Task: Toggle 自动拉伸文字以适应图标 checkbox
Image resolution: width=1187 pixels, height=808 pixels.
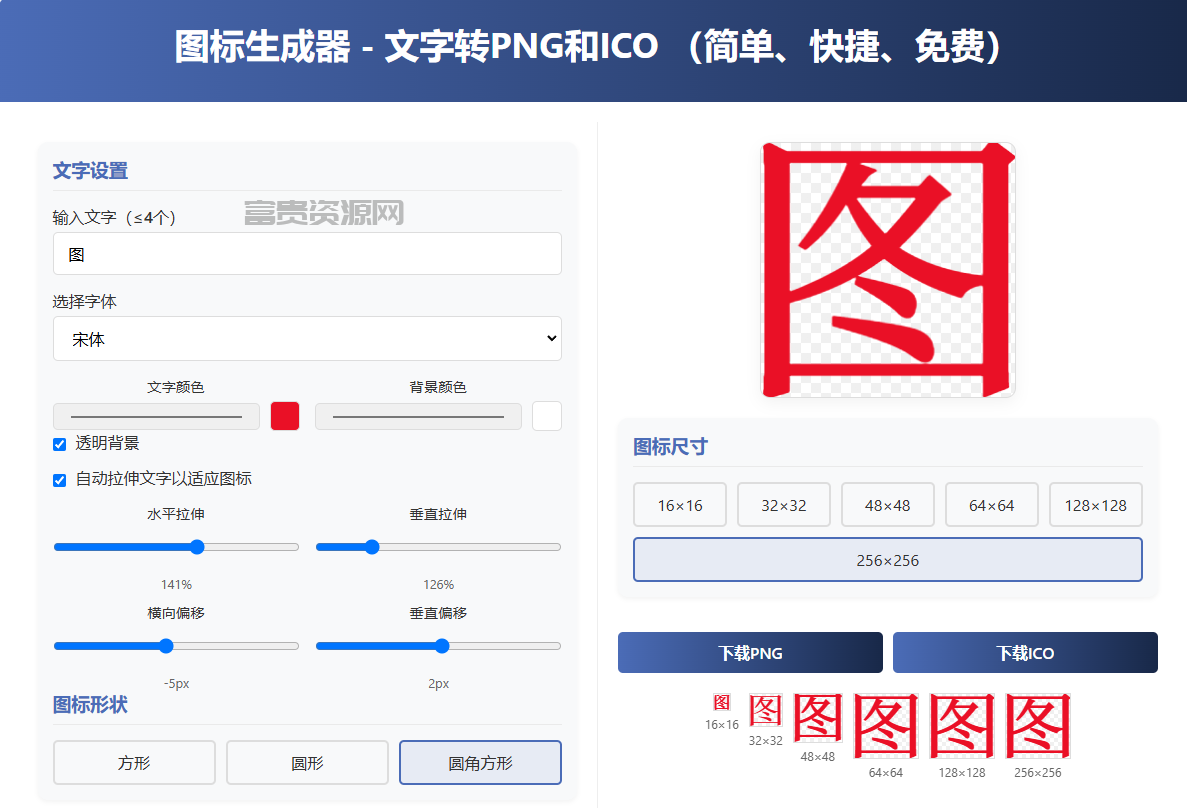Action: [60, 480]
